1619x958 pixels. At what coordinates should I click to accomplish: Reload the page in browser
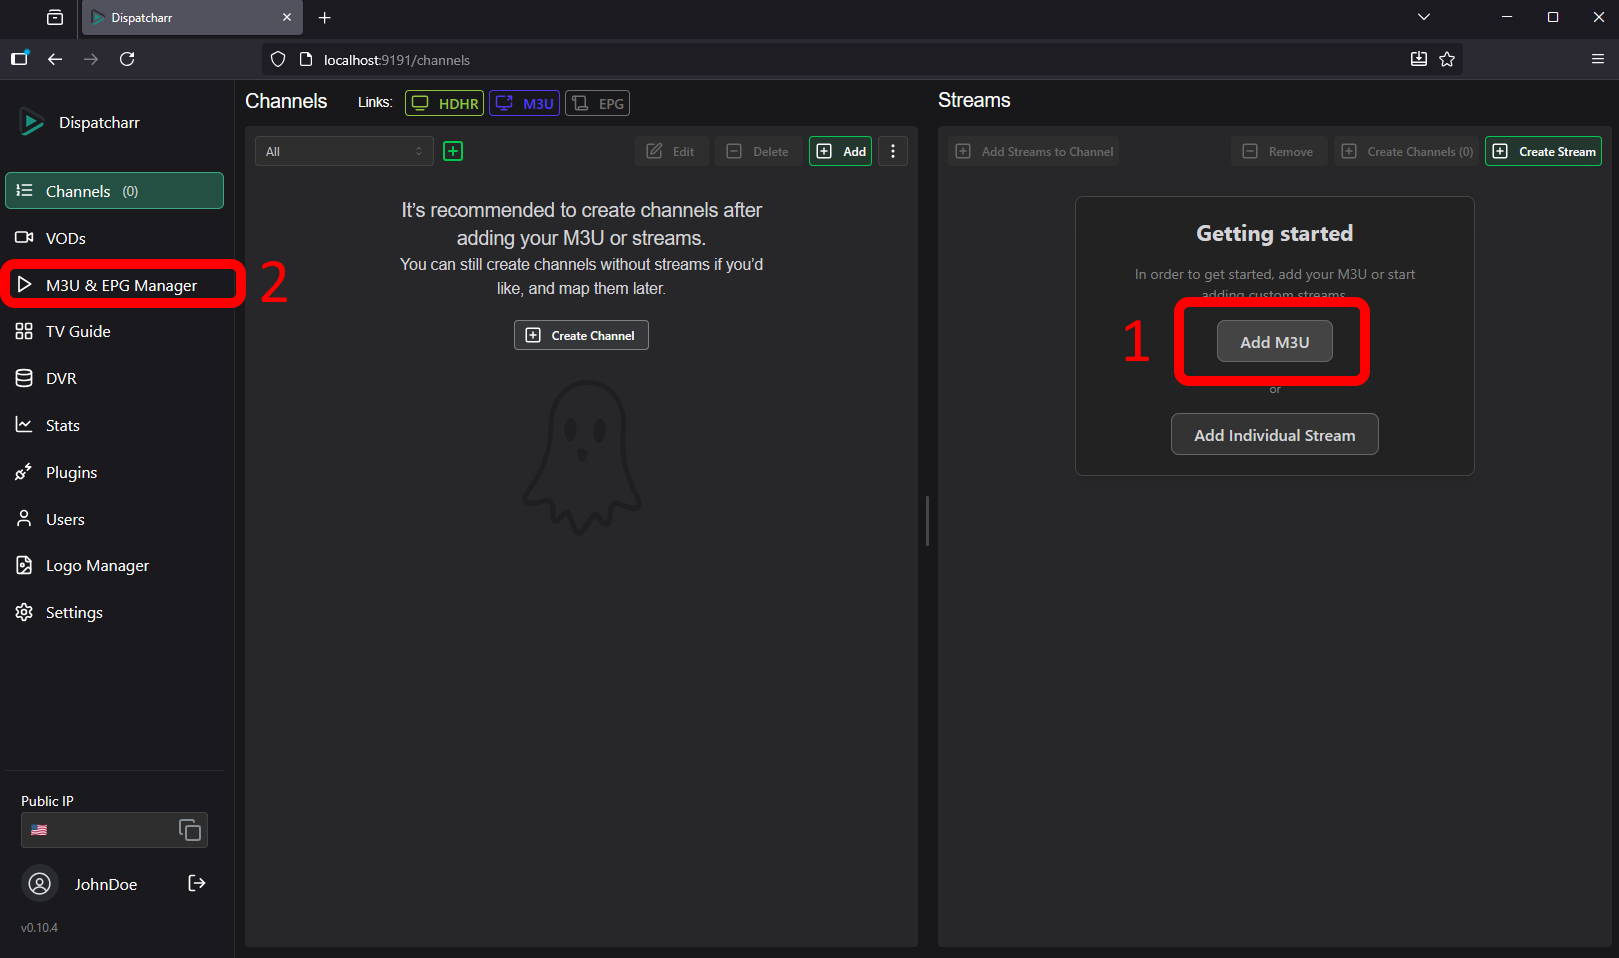[127, 59]
